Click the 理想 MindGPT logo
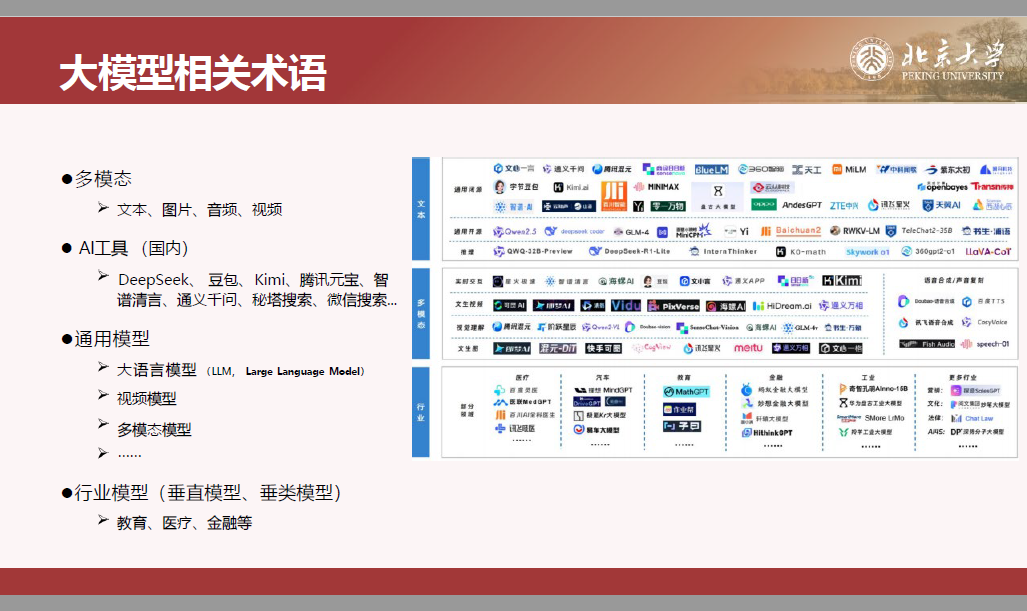Screen dimensions: 1027x611 point(603,390)
